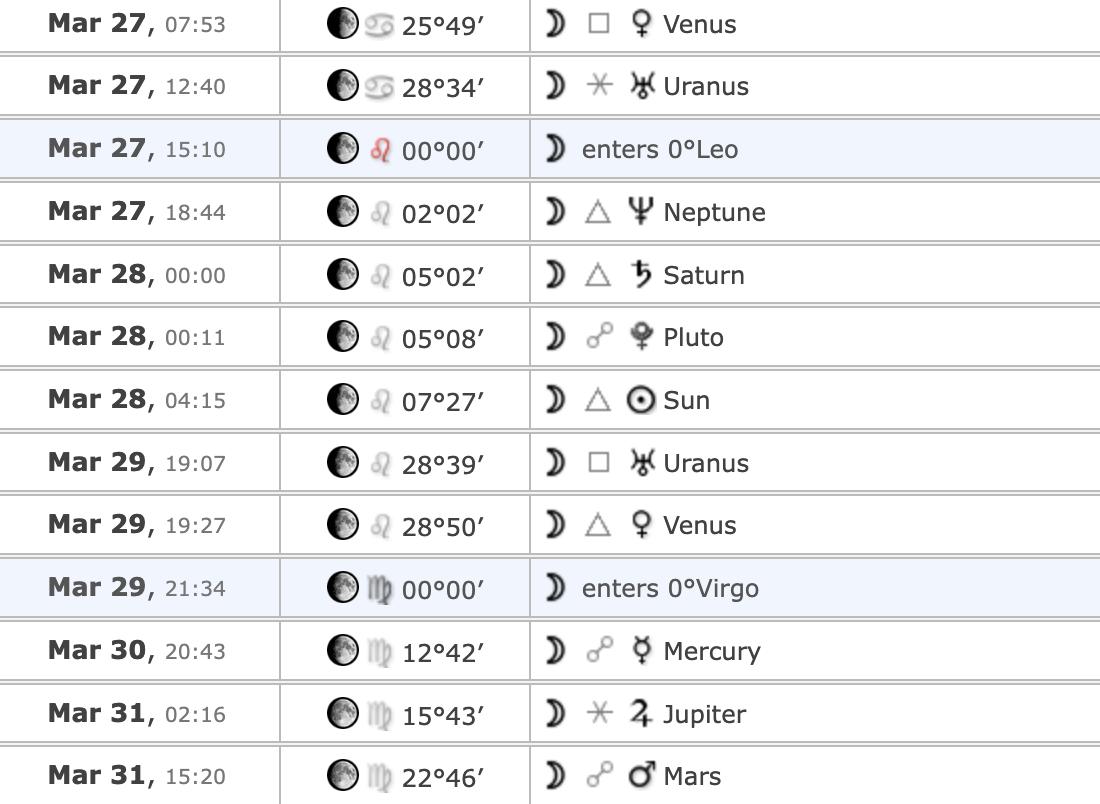Click the Mars glyph icon
1100x804 pixels.
click(x=642, y=775)
